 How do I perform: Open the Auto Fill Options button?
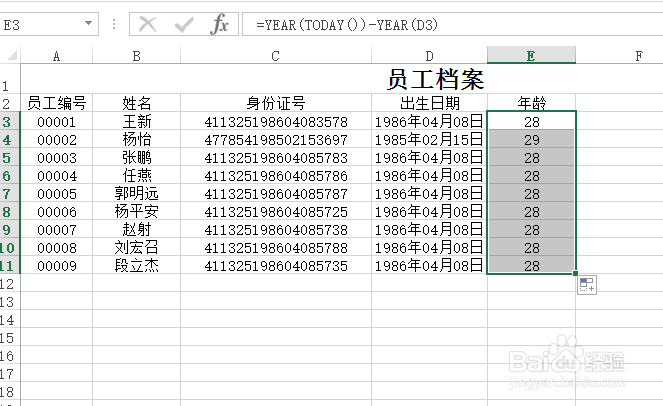[x=587, y=285]
